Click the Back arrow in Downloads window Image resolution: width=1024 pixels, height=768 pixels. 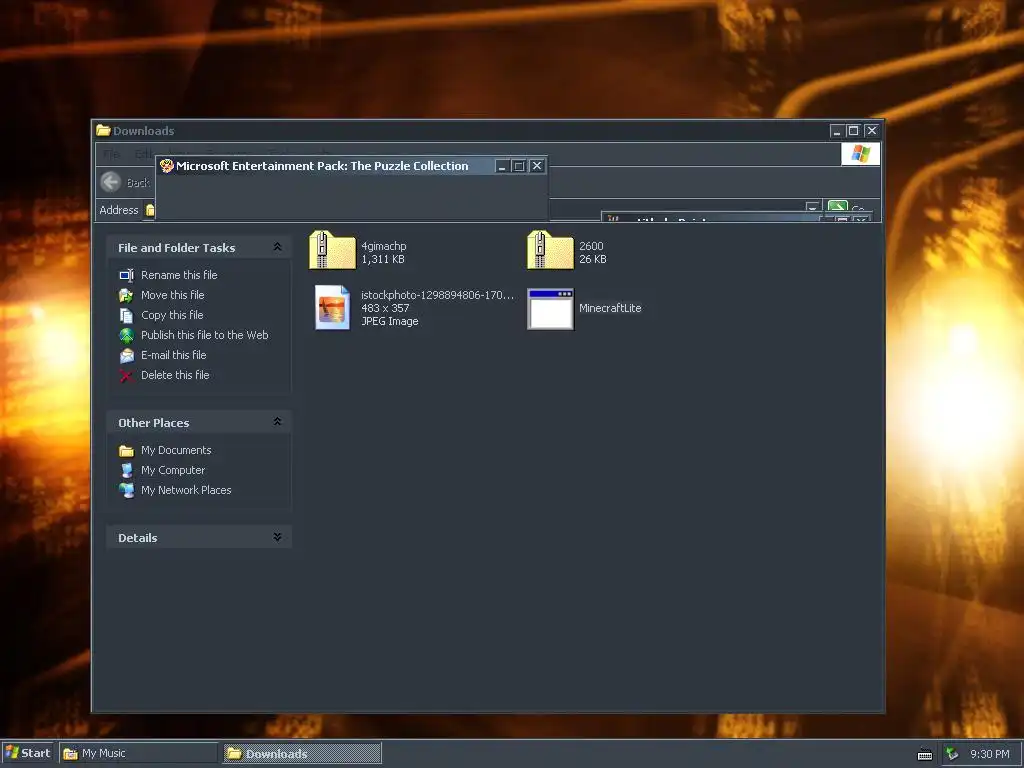coord(111,182)
